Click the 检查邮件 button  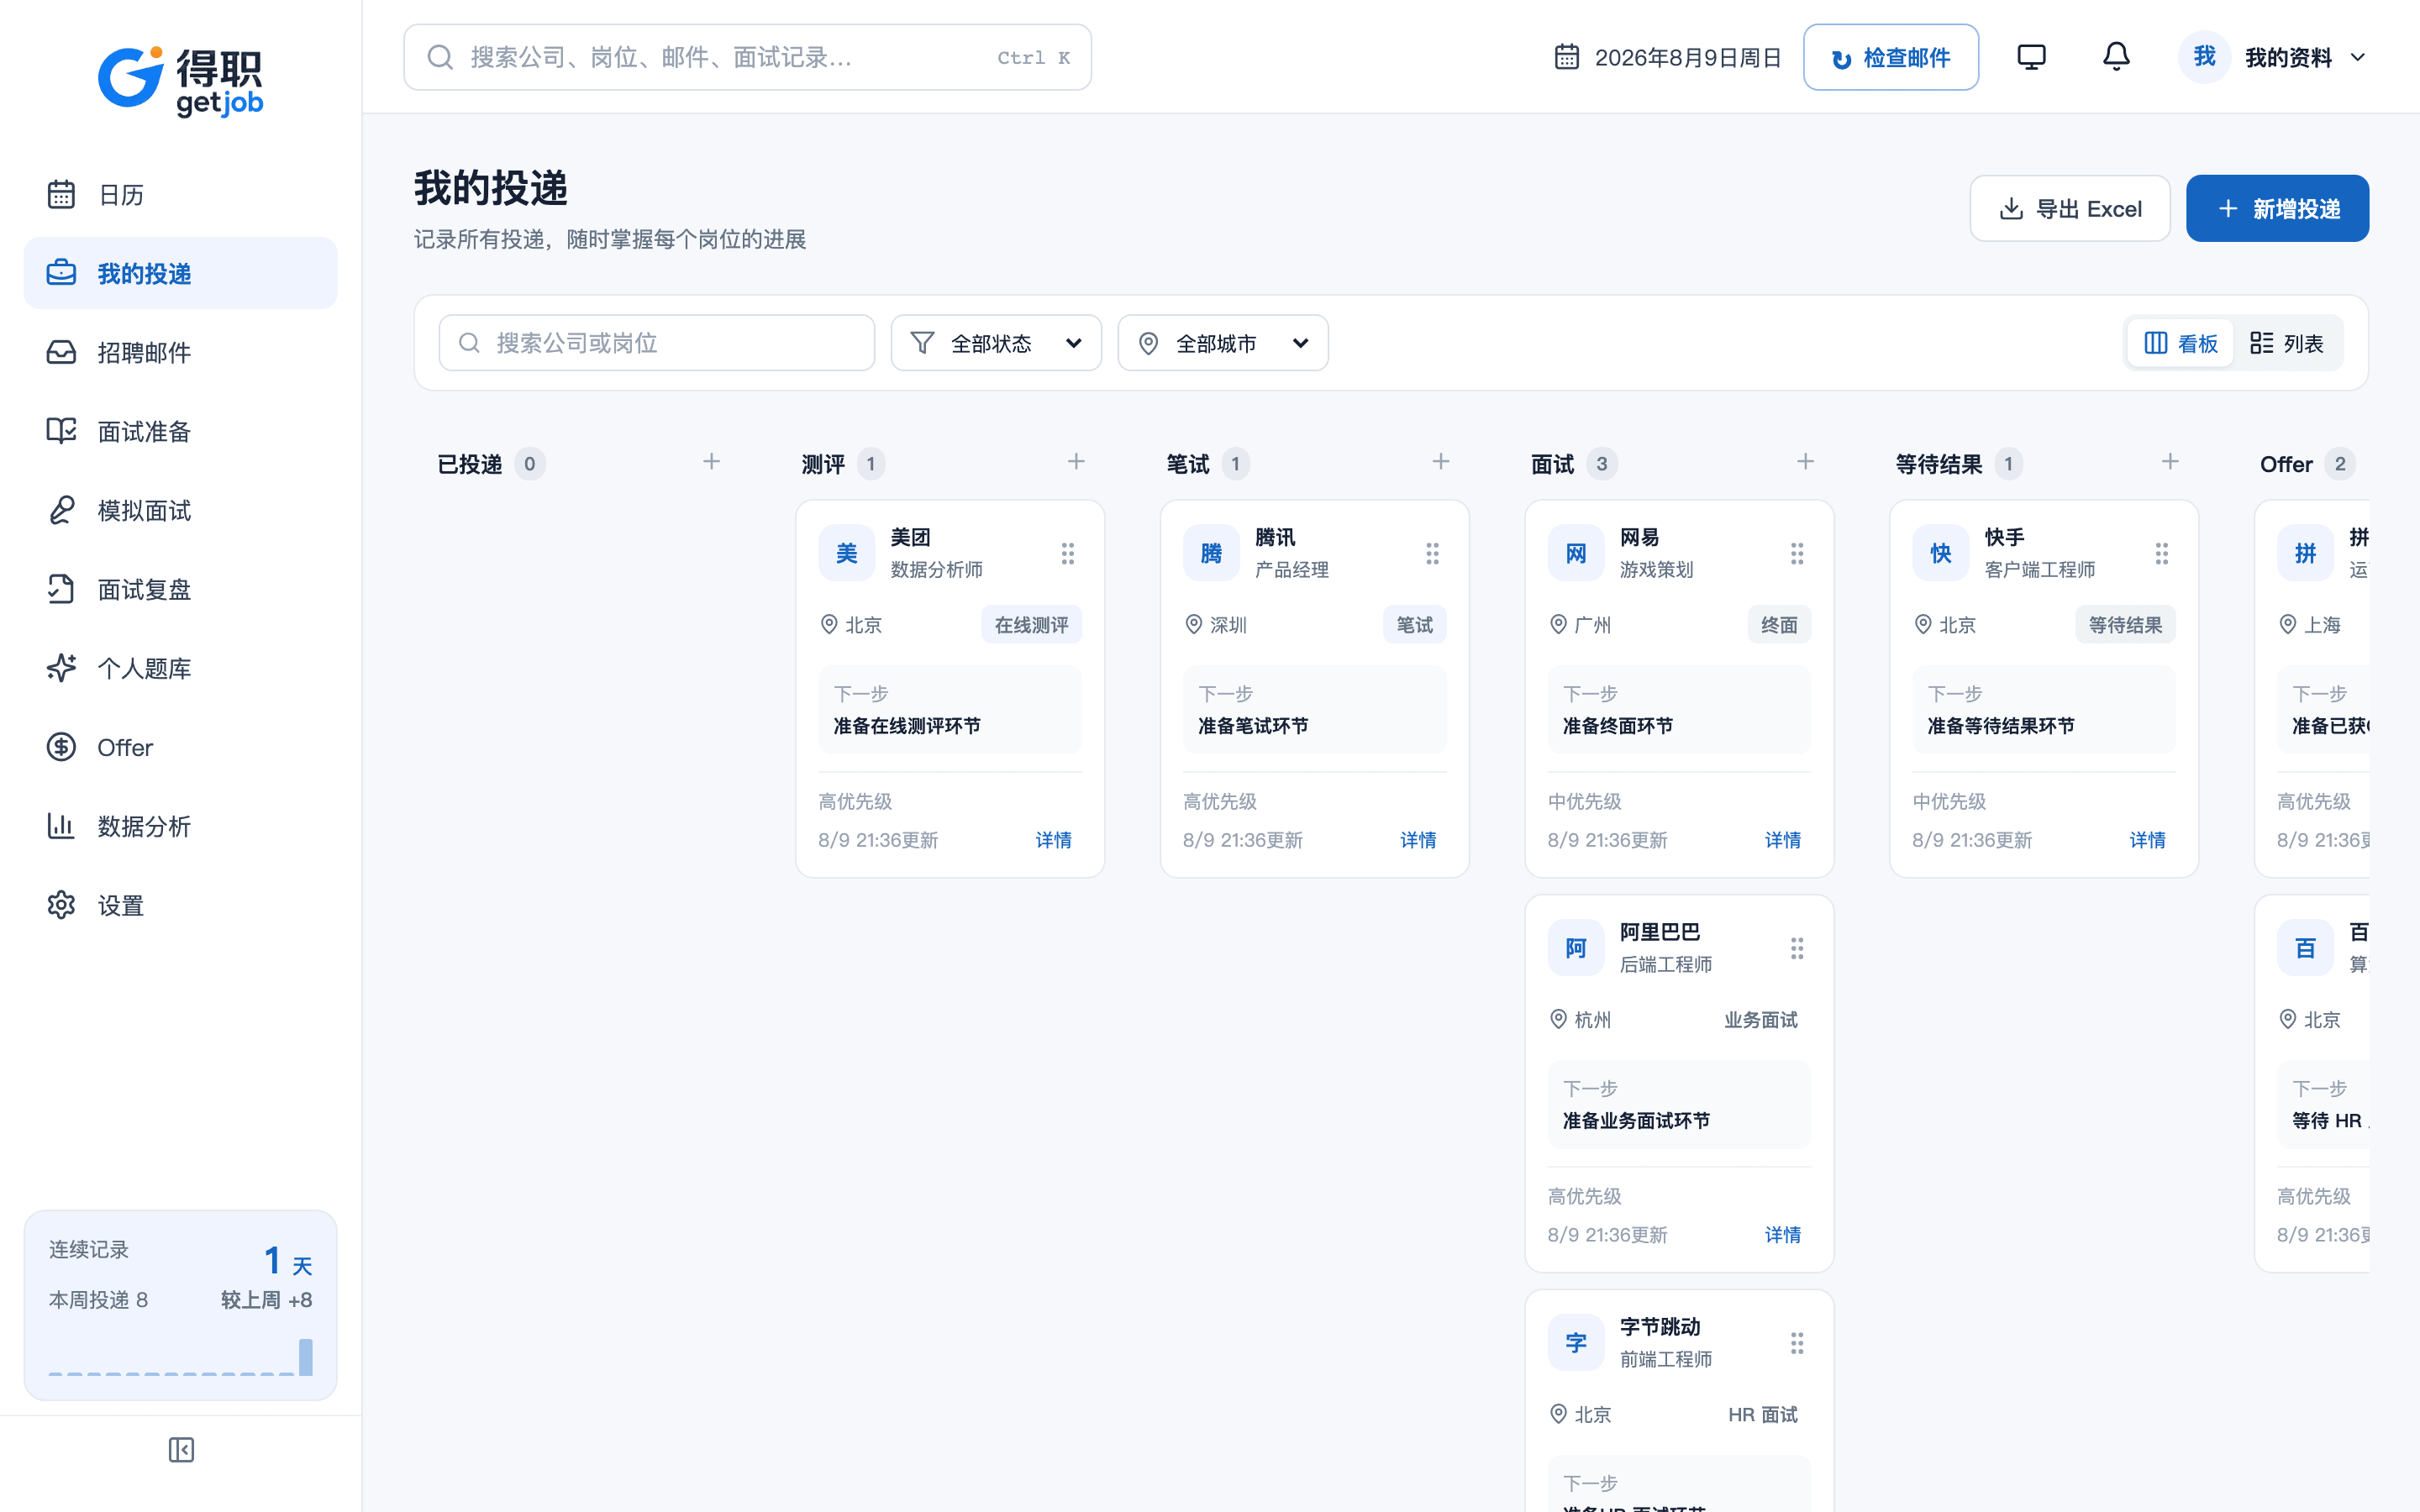pos(1890,57)
